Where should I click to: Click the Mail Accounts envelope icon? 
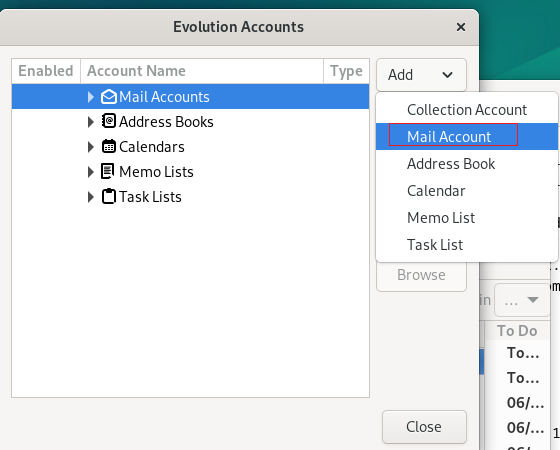[109, 97]
